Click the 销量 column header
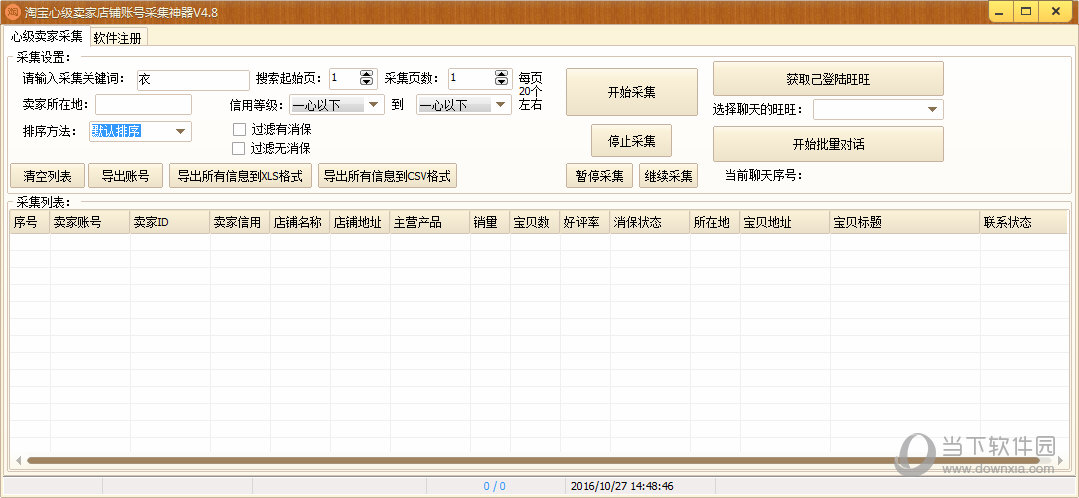Image resolution: width=1079 pixels, height=498 pixels. pos(490,222)
